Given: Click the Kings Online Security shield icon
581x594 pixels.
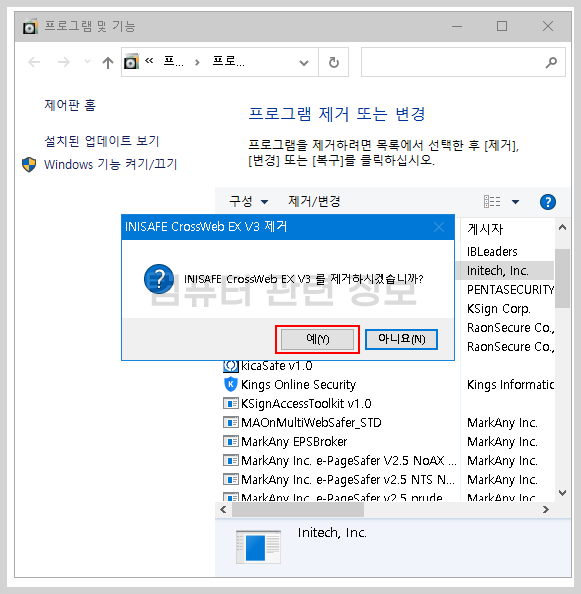Looking at the screenshot, I should [x=231, y=385].
